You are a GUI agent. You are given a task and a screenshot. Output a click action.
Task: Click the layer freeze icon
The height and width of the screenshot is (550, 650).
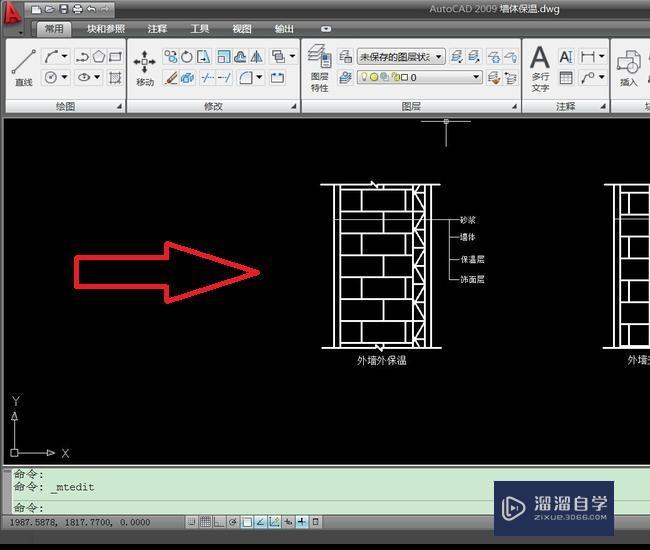point(494,57)
